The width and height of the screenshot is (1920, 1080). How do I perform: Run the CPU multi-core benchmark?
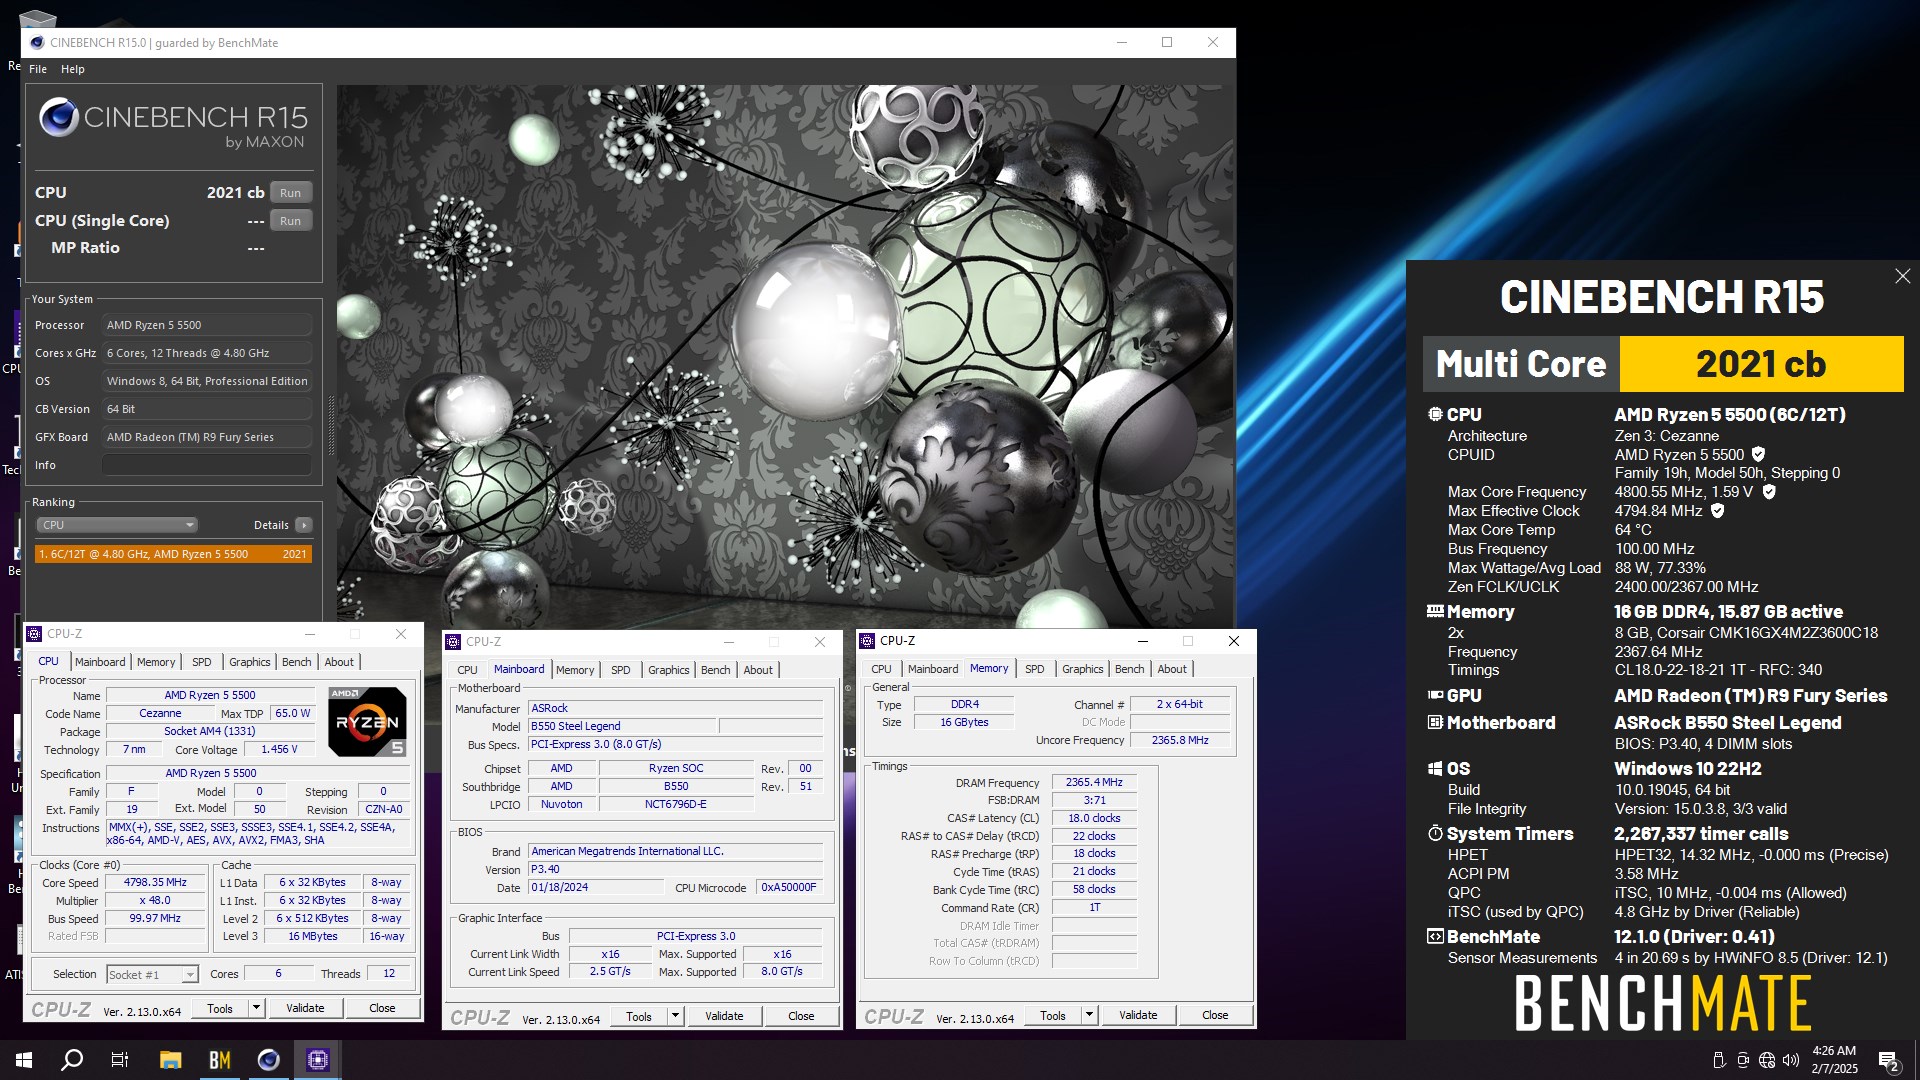(x=290, y=193)
